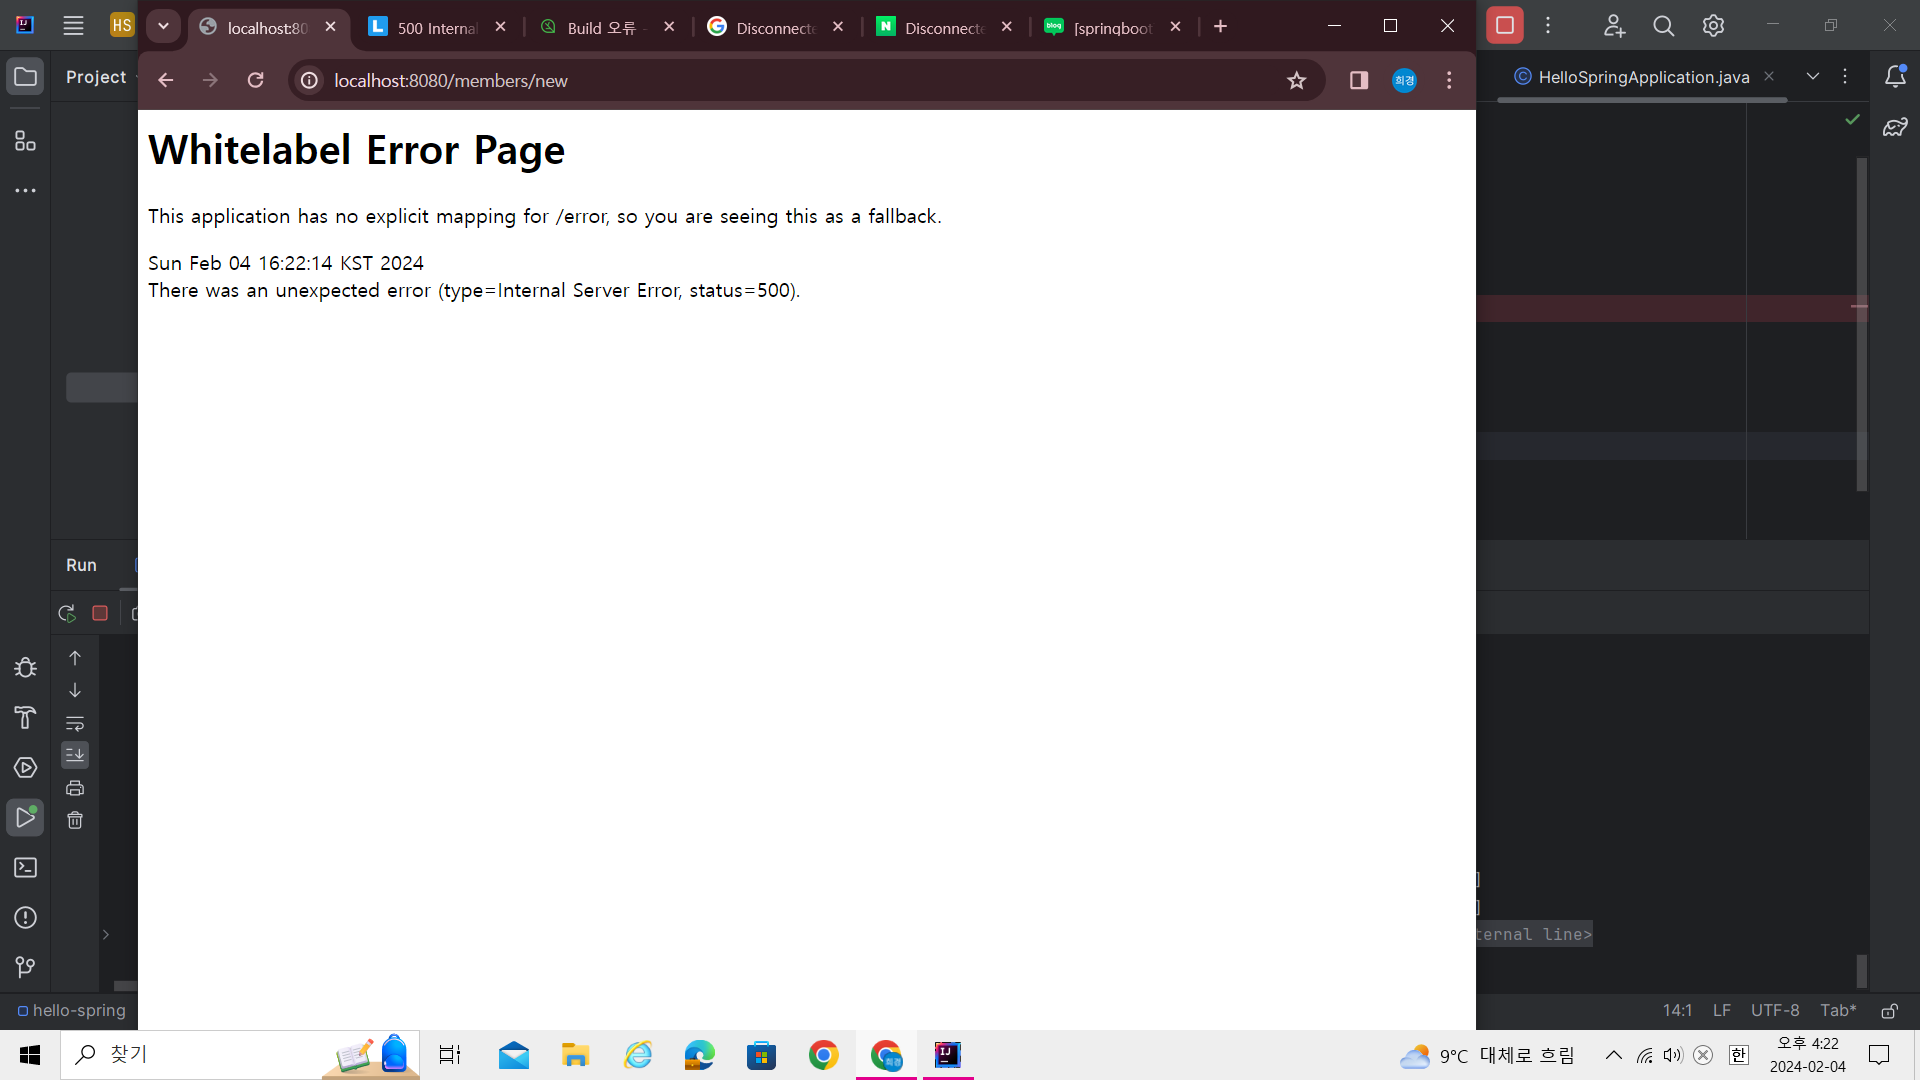Reload the localhost page

(x=256, y=80)
